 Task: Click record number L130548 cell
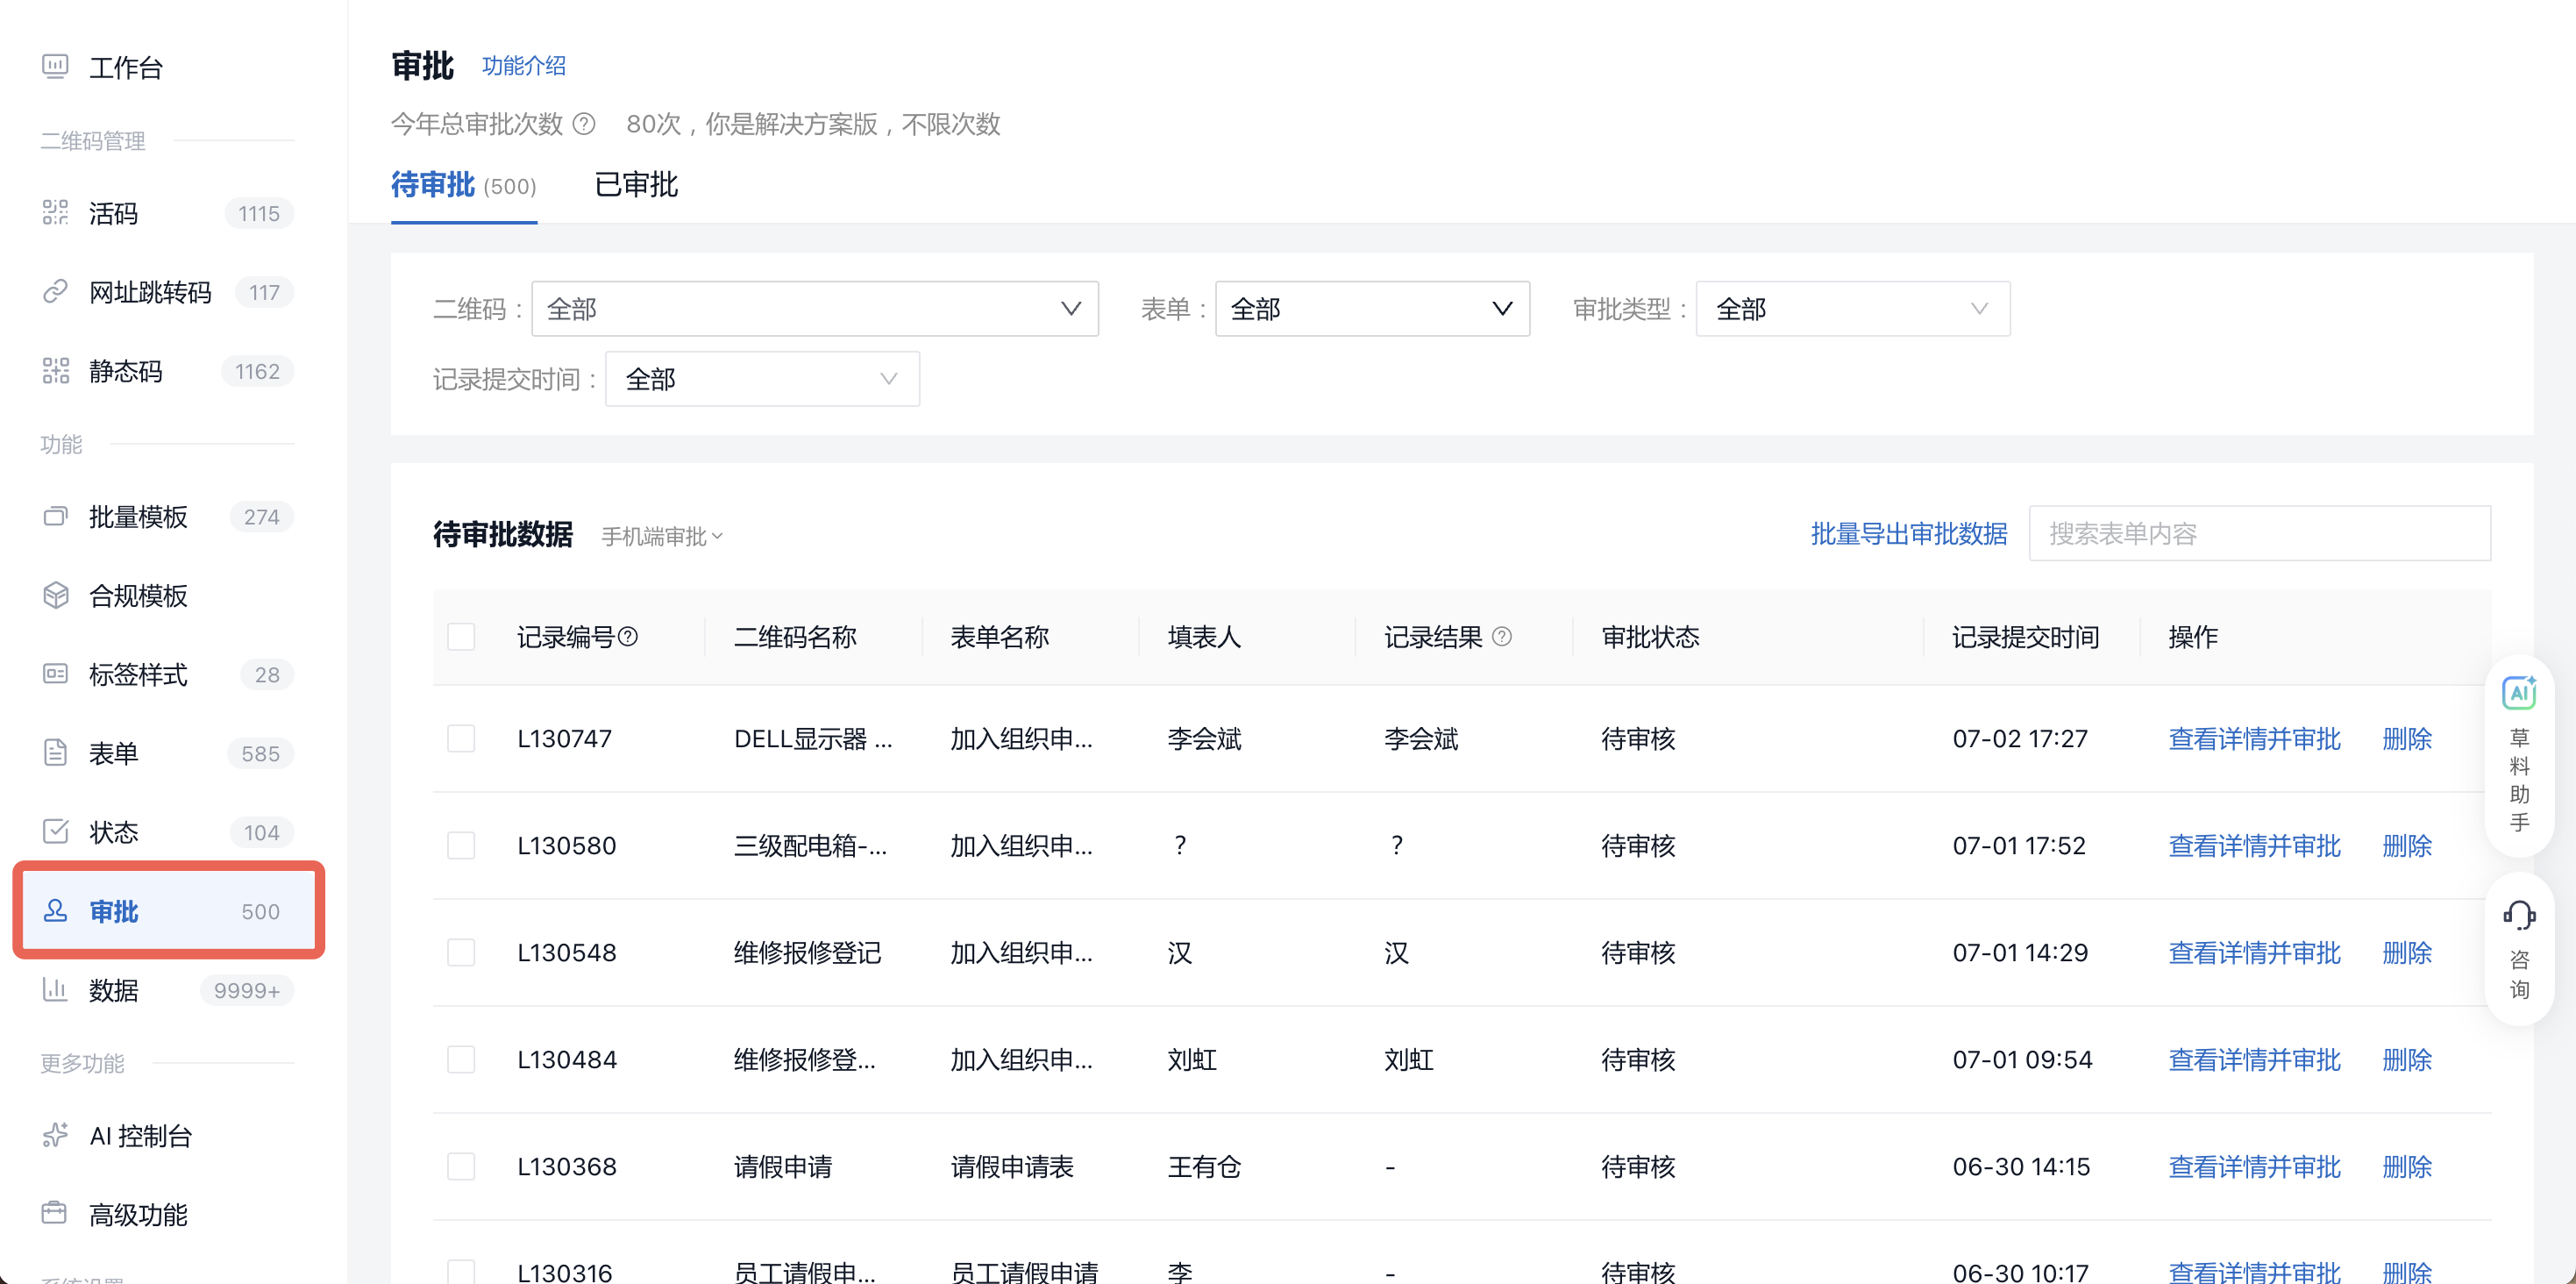coord(567,953)
